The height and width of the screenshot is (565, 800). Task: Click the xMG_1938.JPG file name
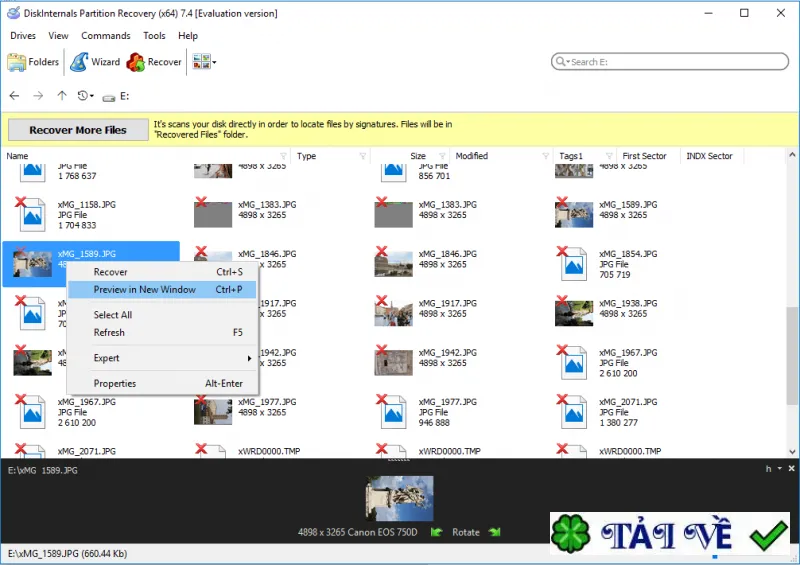coord(628,303)
